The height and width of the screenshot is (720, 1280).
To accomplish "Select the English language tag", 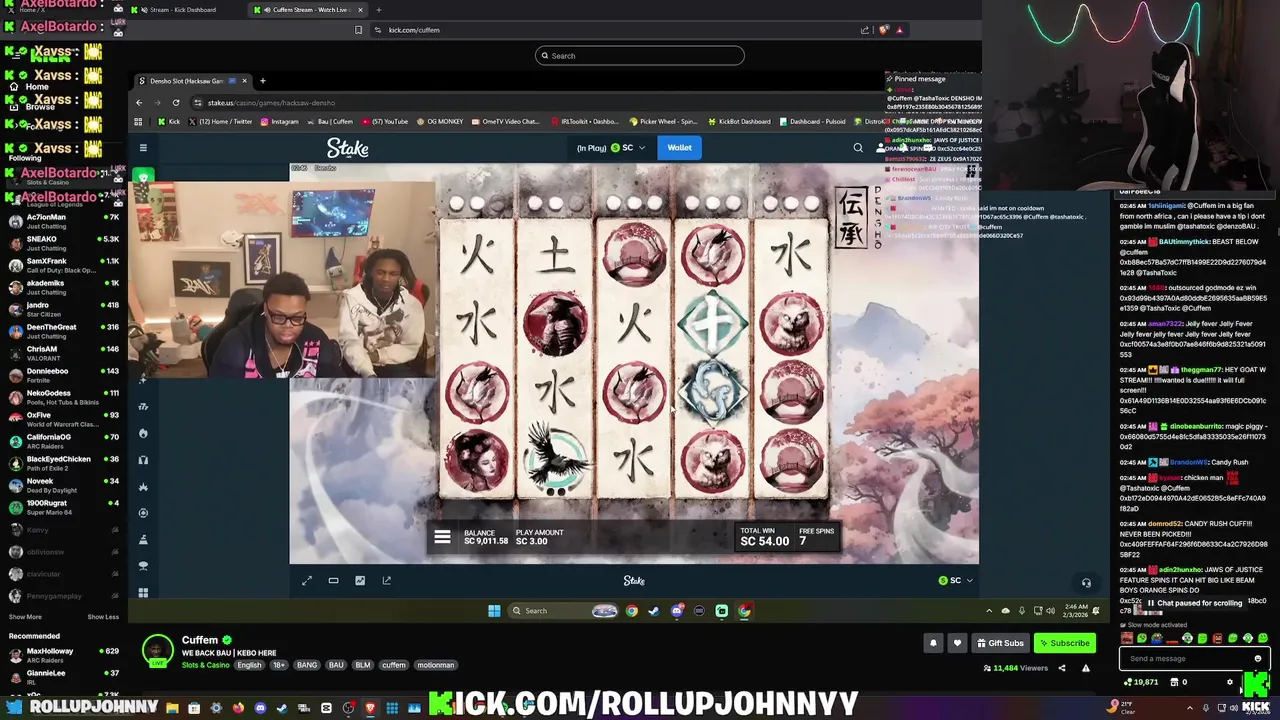I will [249, 665].
